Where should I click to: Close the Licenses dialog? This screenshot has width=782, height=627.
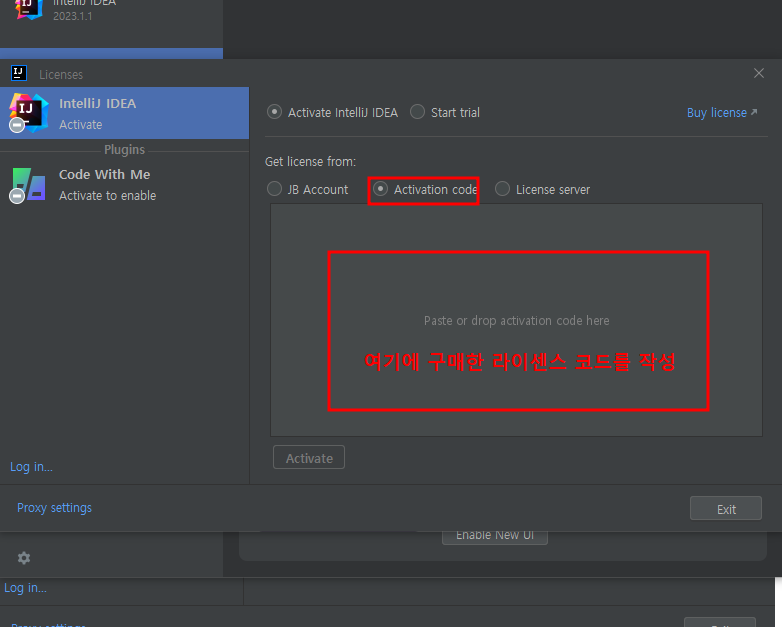(759, 73)
